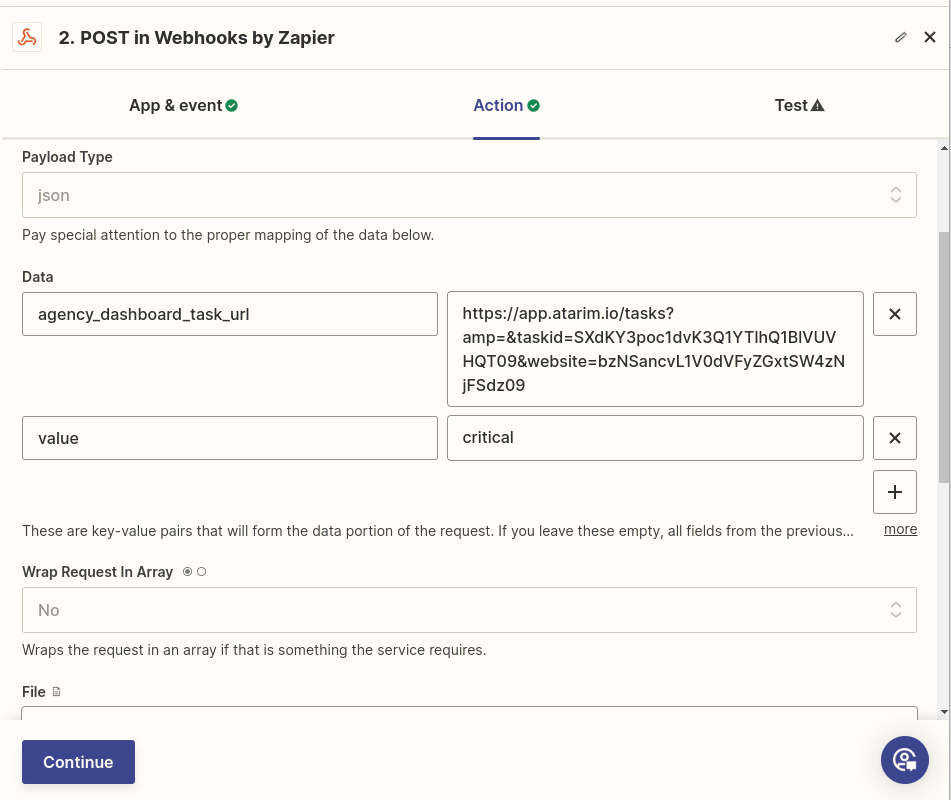Add a new key-value data row
This screenshot has height=800, width=951.
[895, 492]
